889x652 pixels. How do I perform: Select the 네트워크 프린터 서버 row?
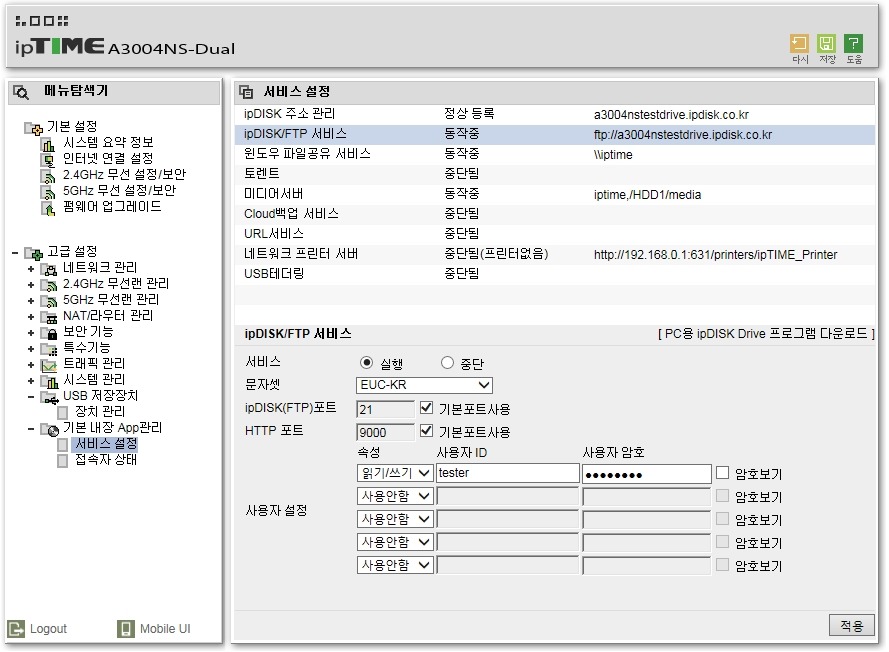[554, 254]
